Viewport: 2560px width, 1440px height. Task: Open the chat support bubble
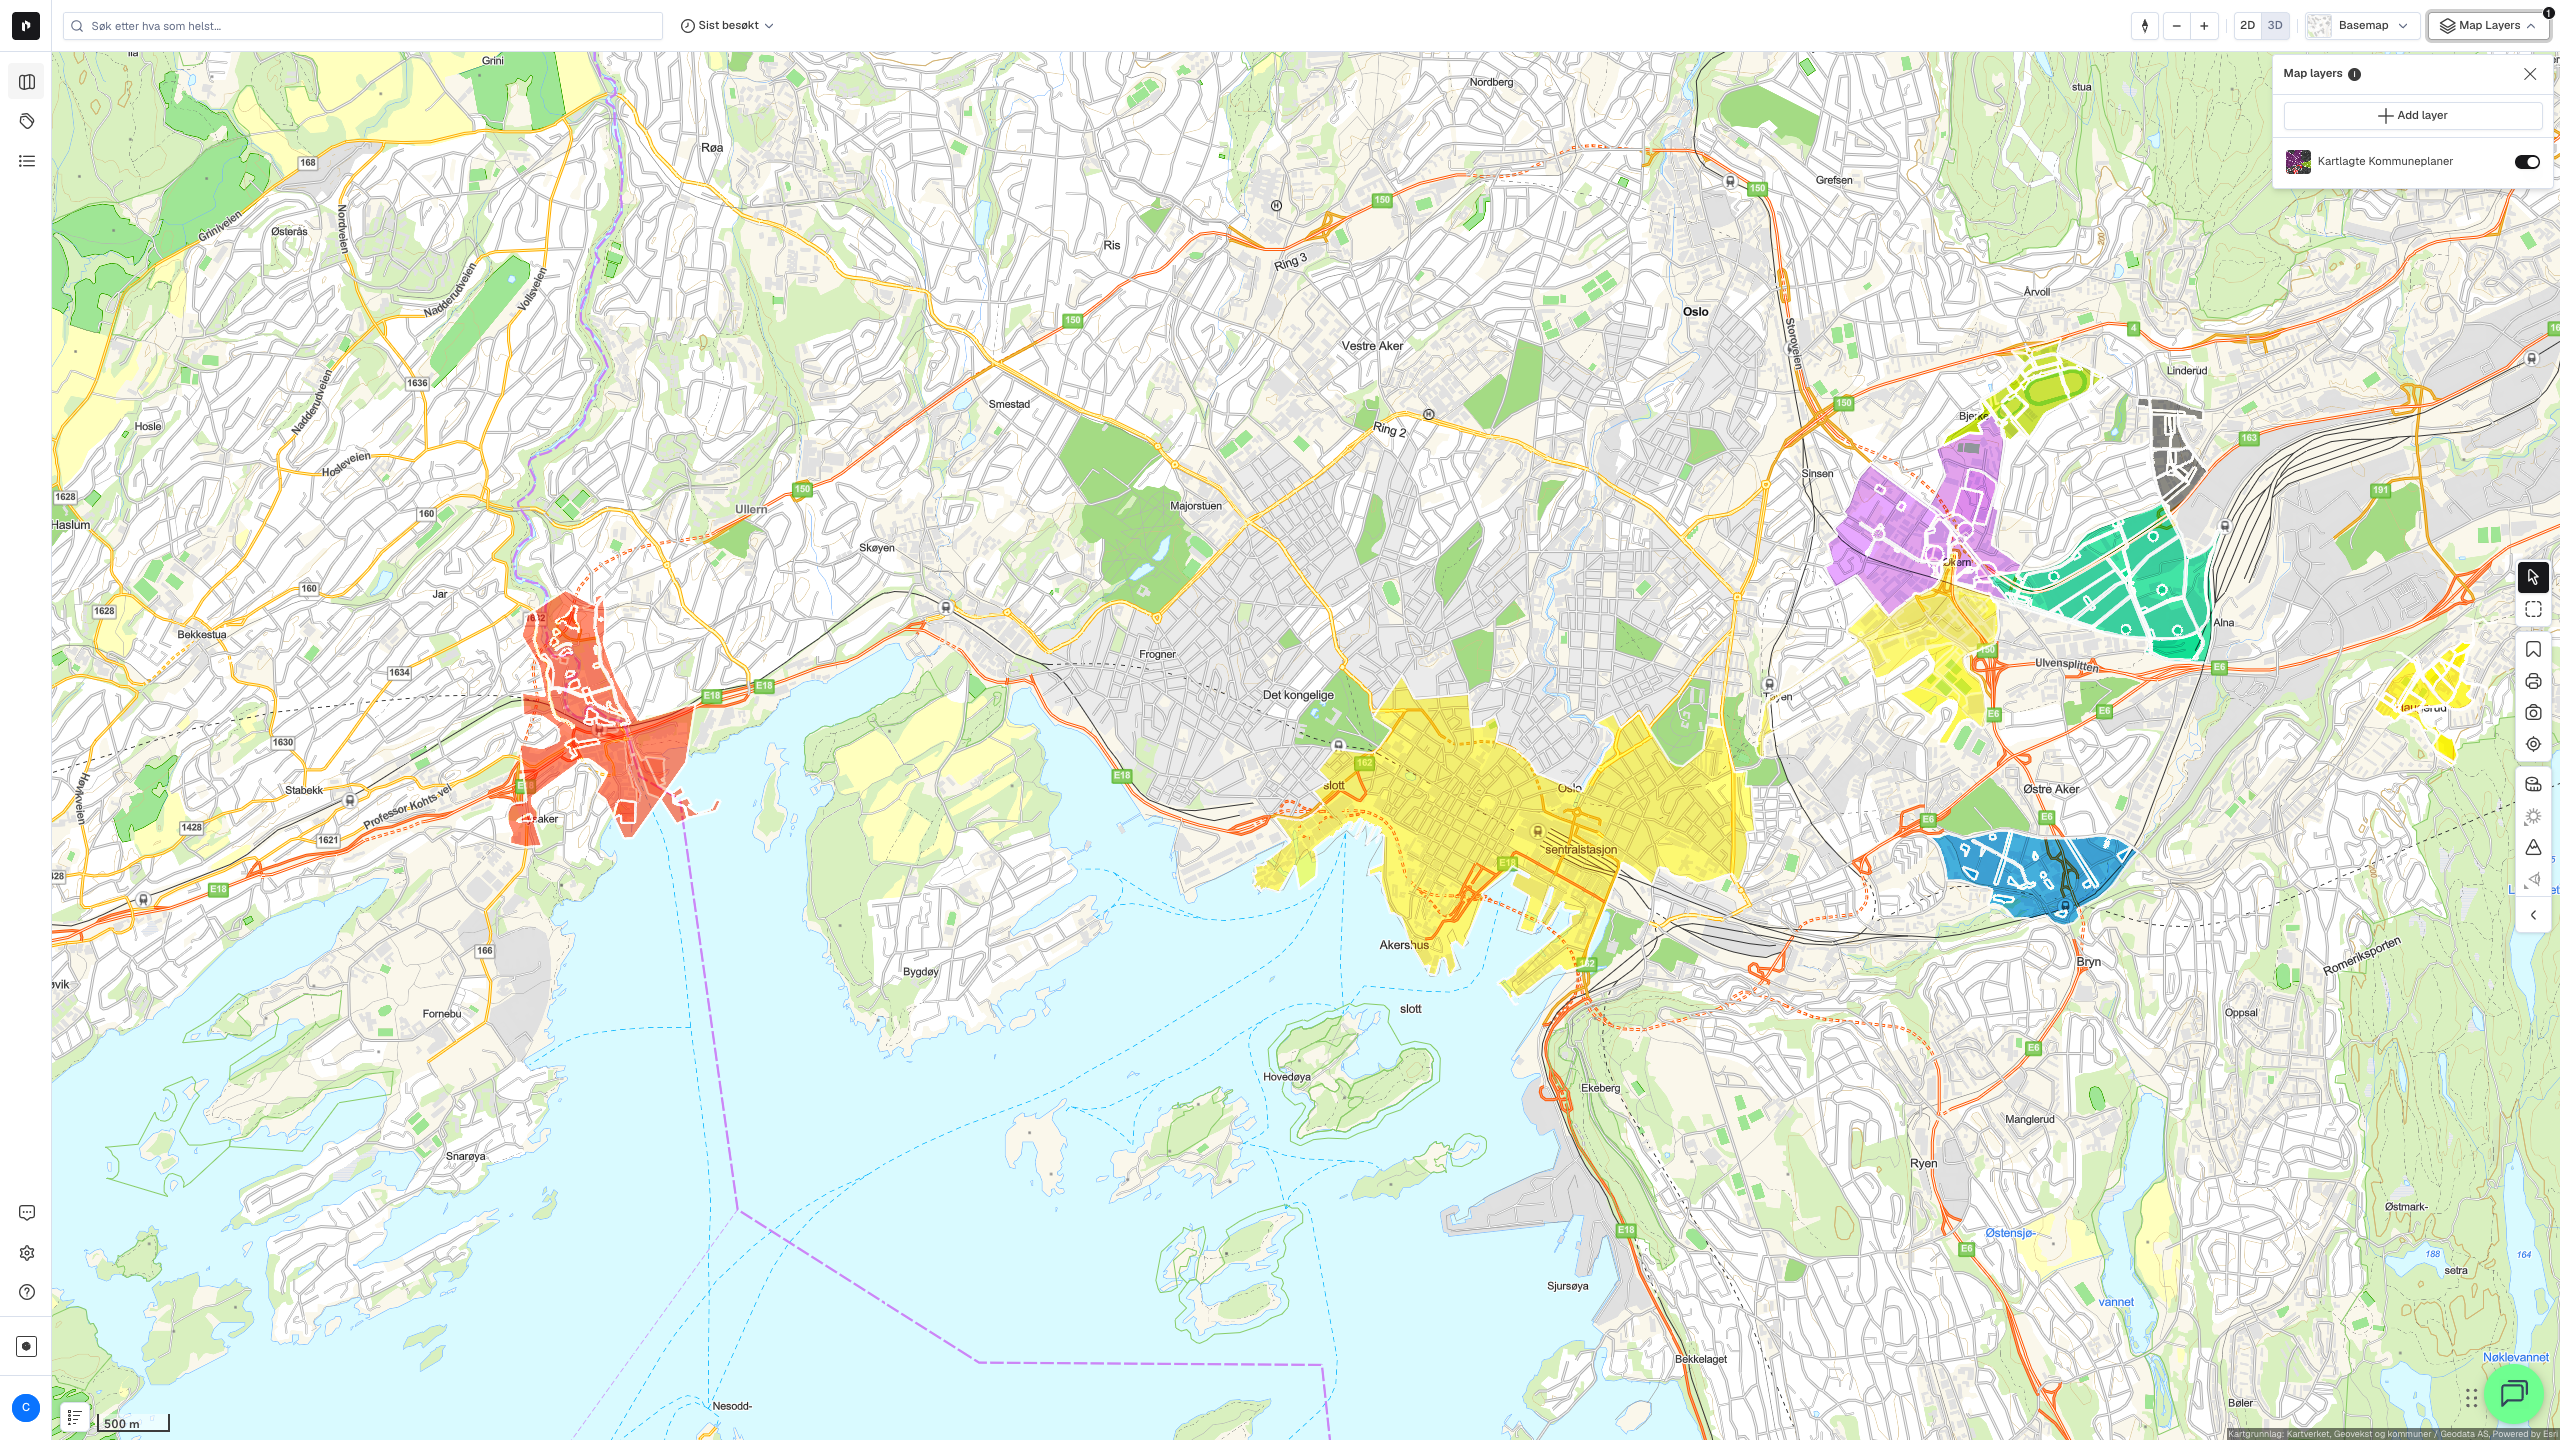tap(2514, 1393)
